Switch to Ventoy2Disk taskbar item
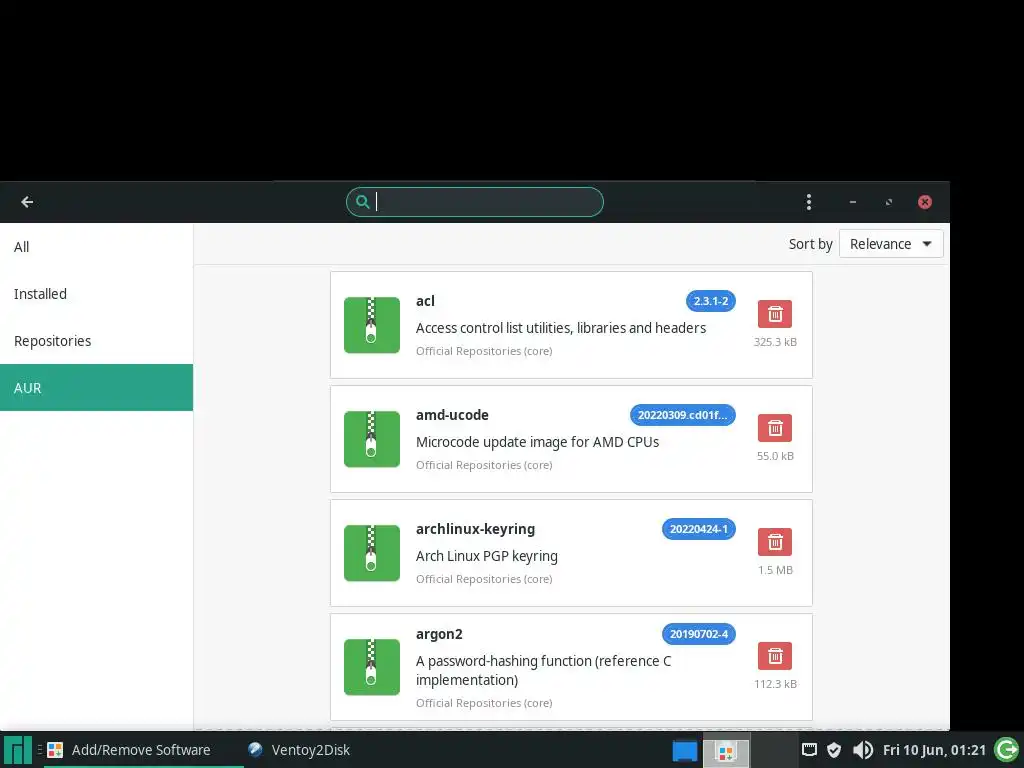1024x768 pixels. coord(300,750)
